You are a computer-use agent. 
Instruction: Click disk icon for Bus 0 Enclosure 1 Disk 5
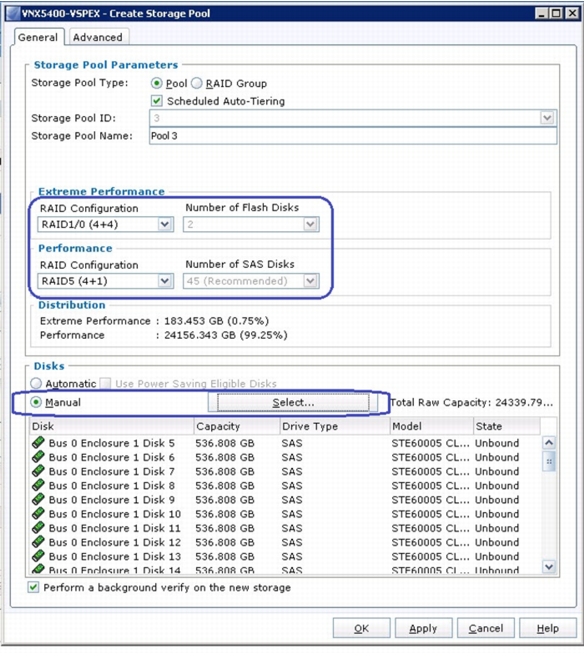pyautogui.click(x=38, y=443)
